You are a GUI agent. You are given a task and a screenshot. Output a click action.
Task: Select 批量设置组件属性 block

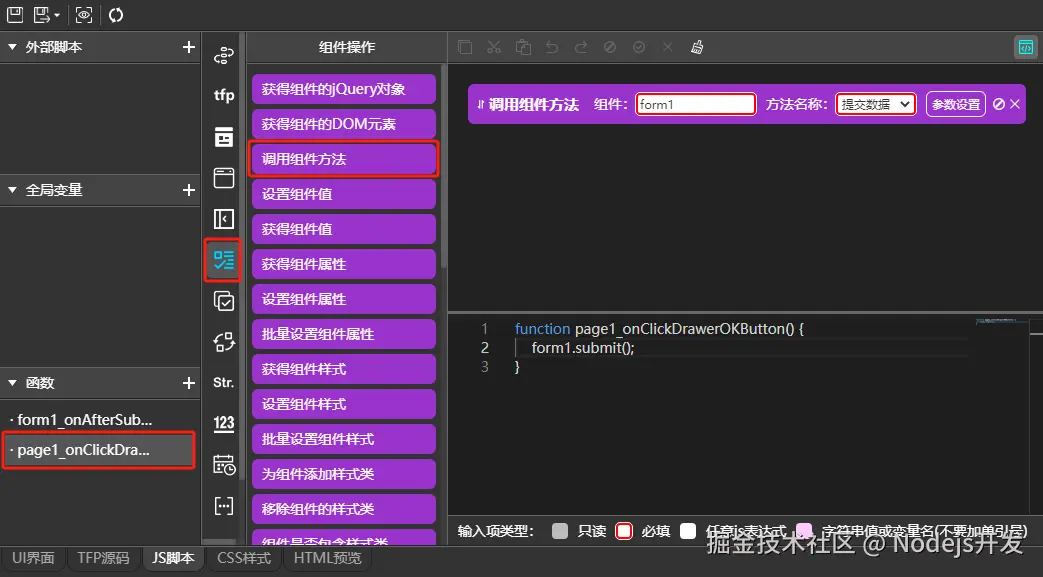point(344,334)
